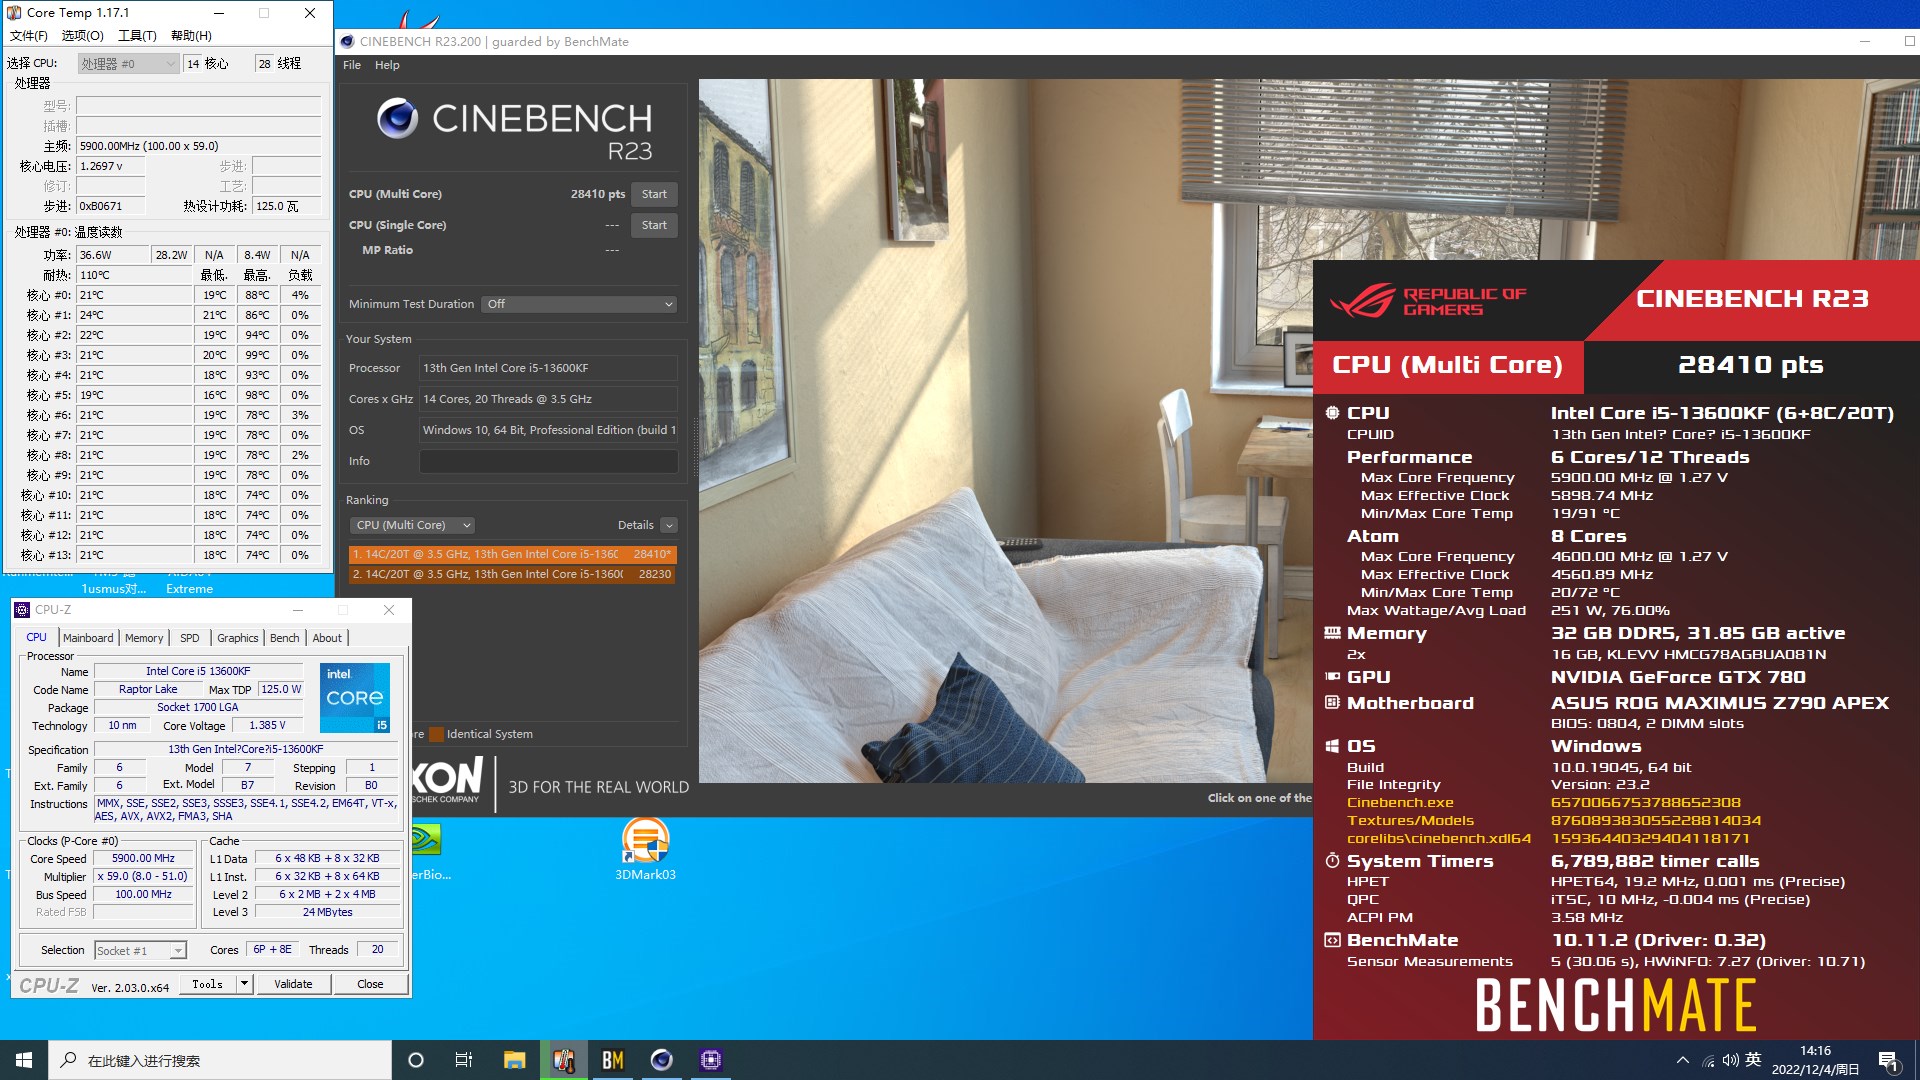Open the Socket #1 selection dropdown in CPU-Z

coord(140,951)
